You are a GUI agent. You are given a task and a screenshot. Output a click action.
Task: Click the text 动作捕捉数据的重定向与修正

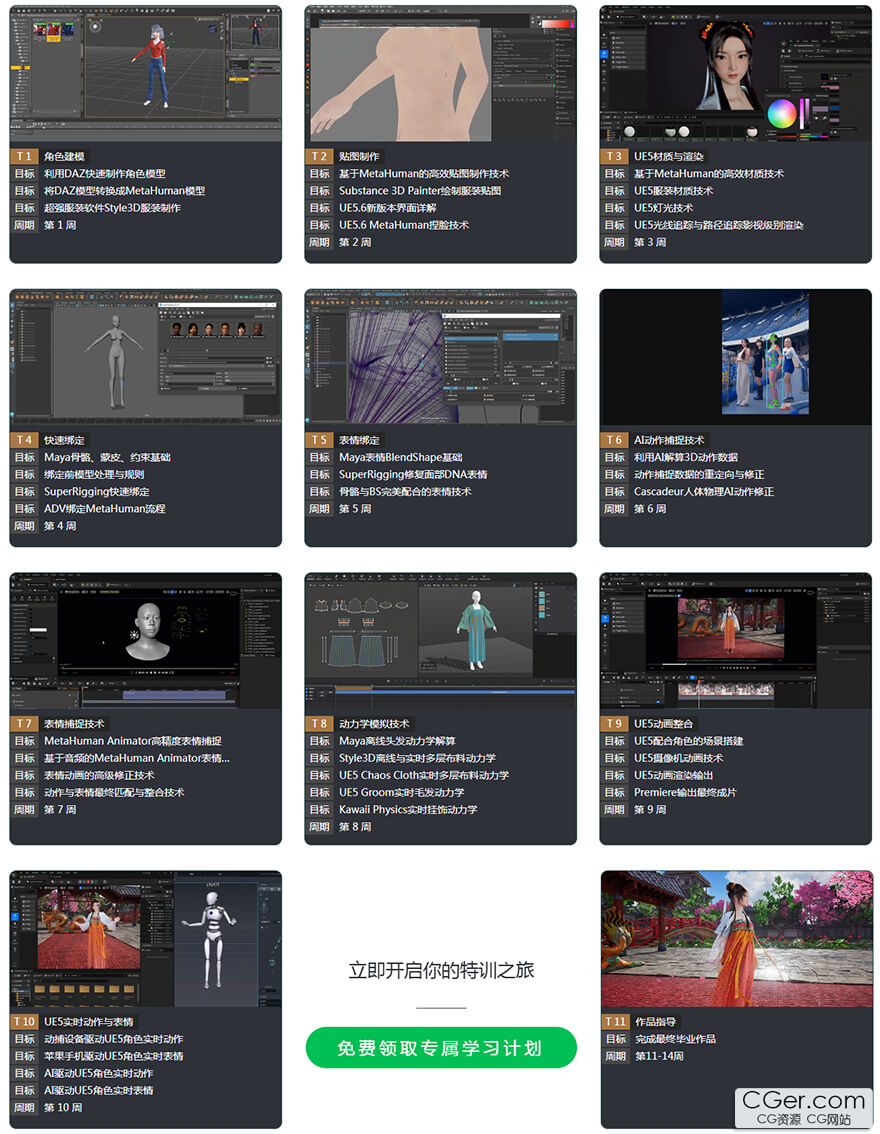pos(699,474)
